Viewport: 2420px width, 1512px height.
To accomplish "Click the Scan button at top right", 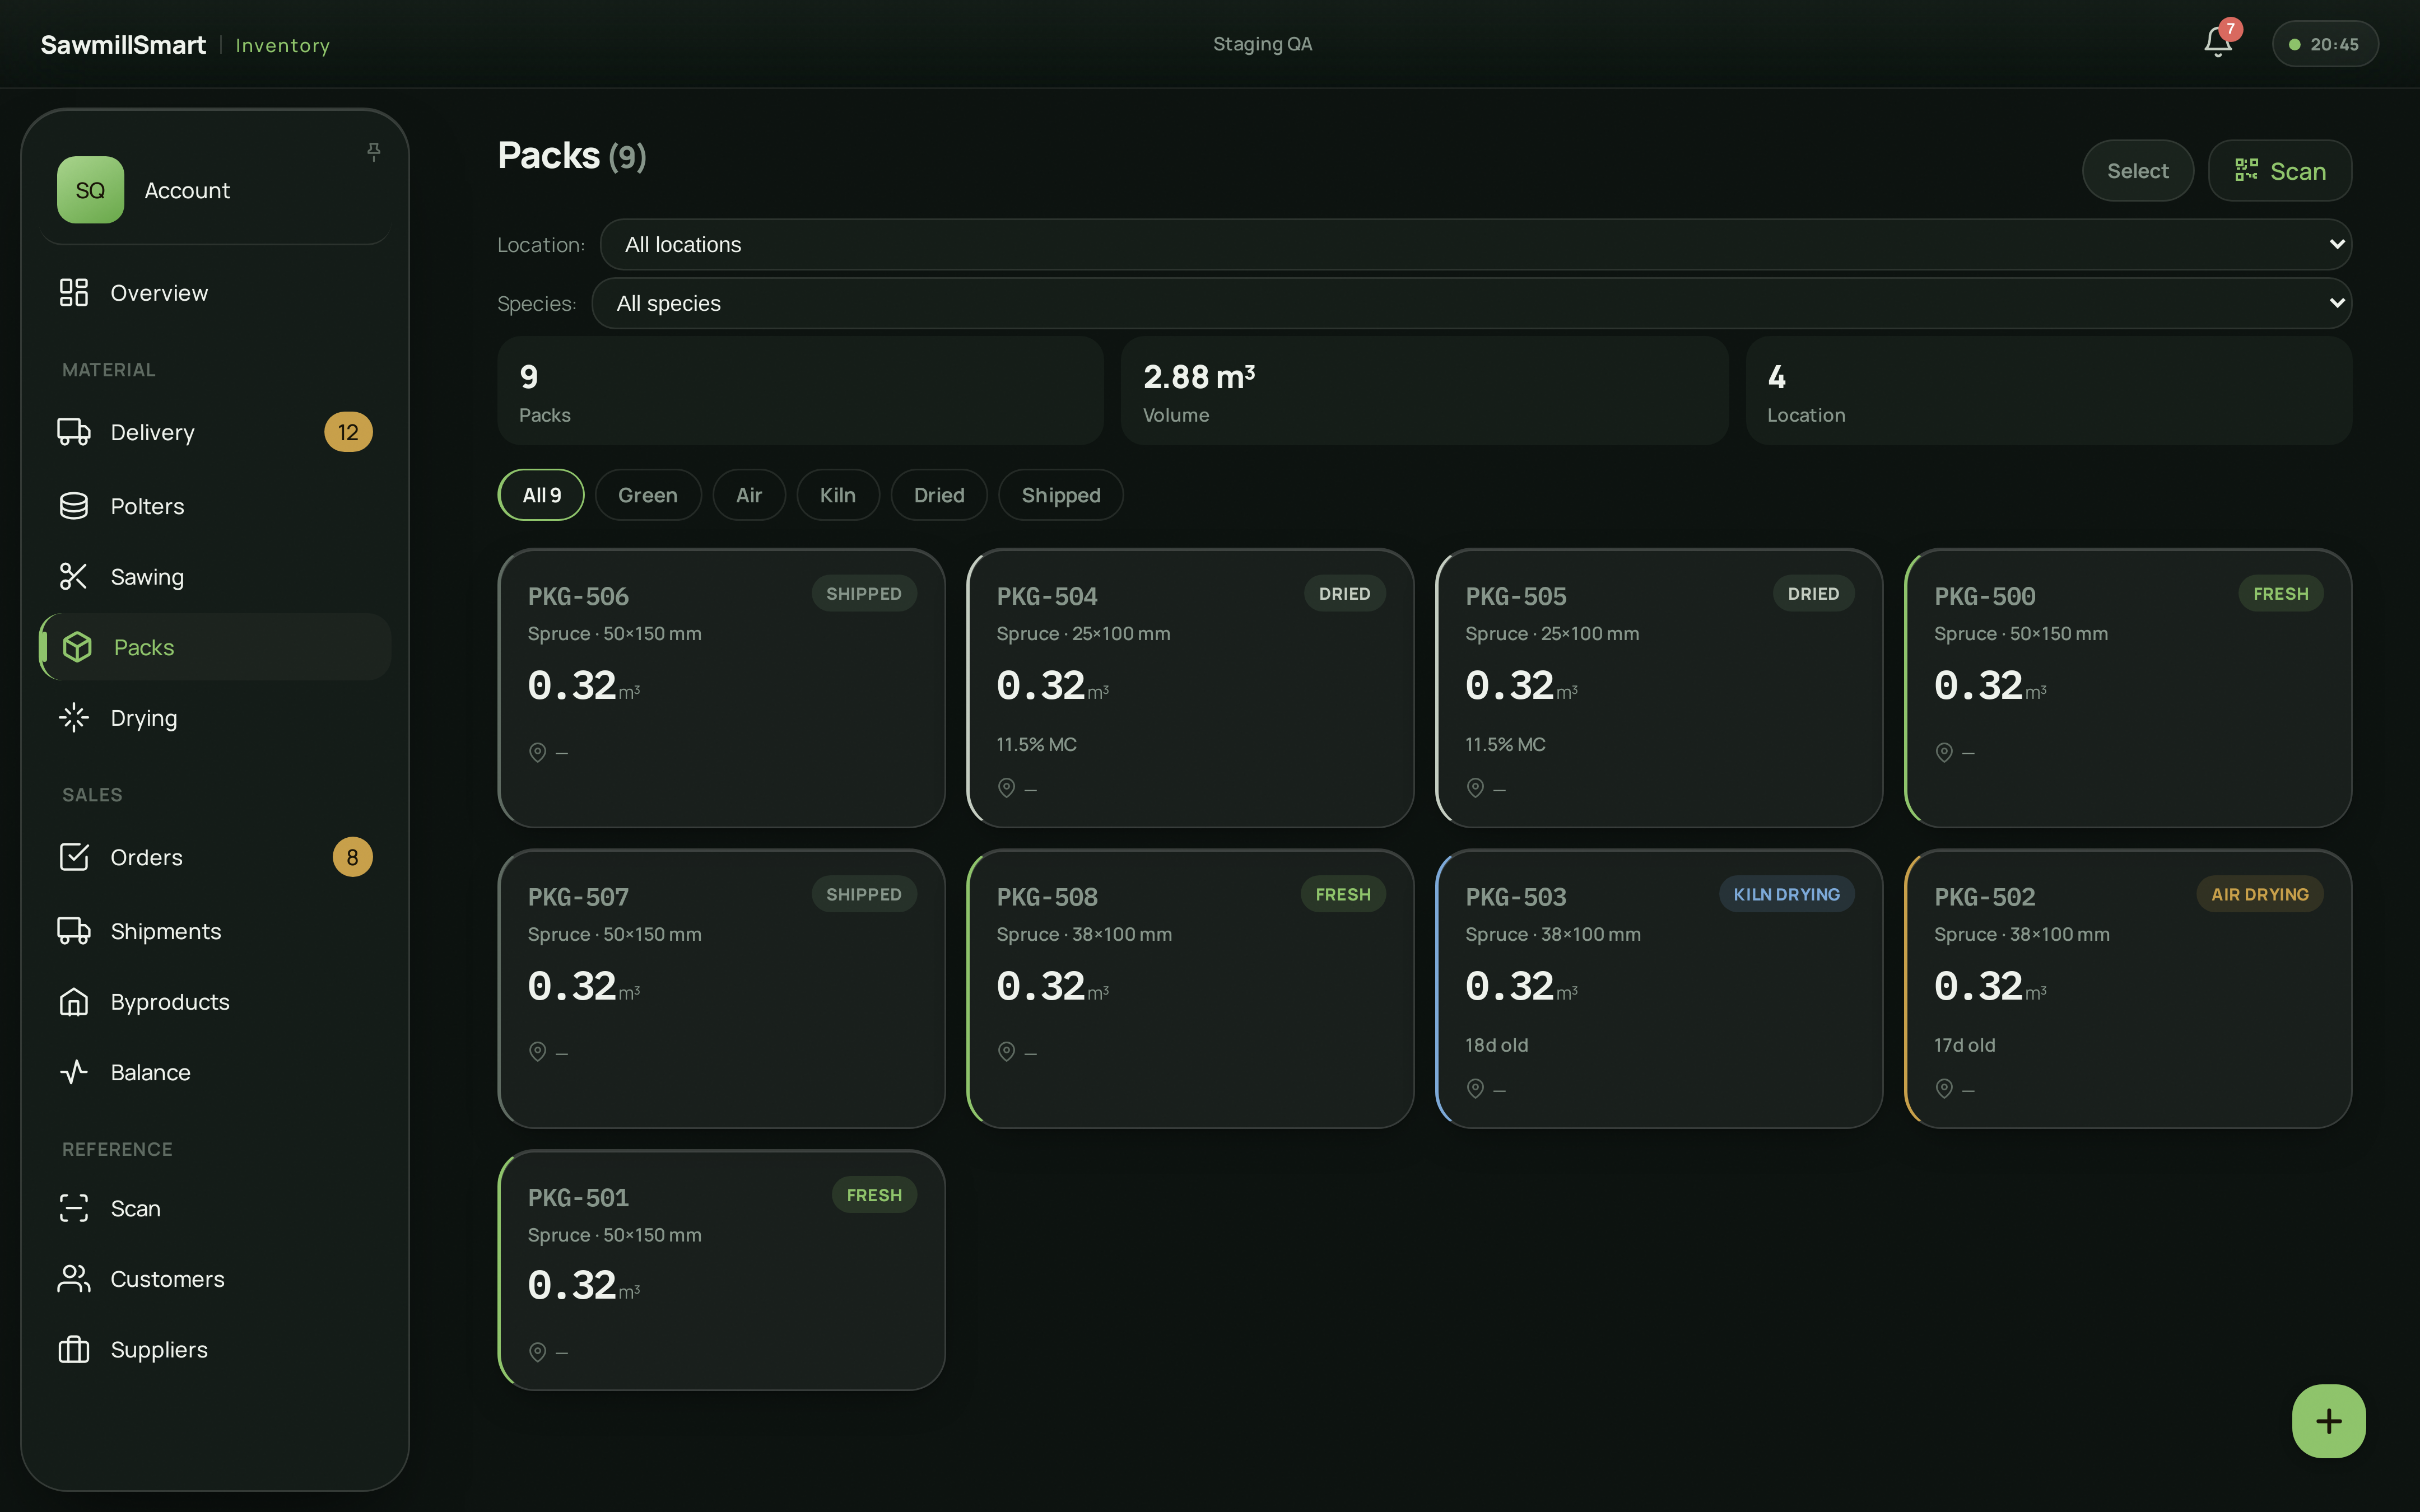I will click(2280, 171).
